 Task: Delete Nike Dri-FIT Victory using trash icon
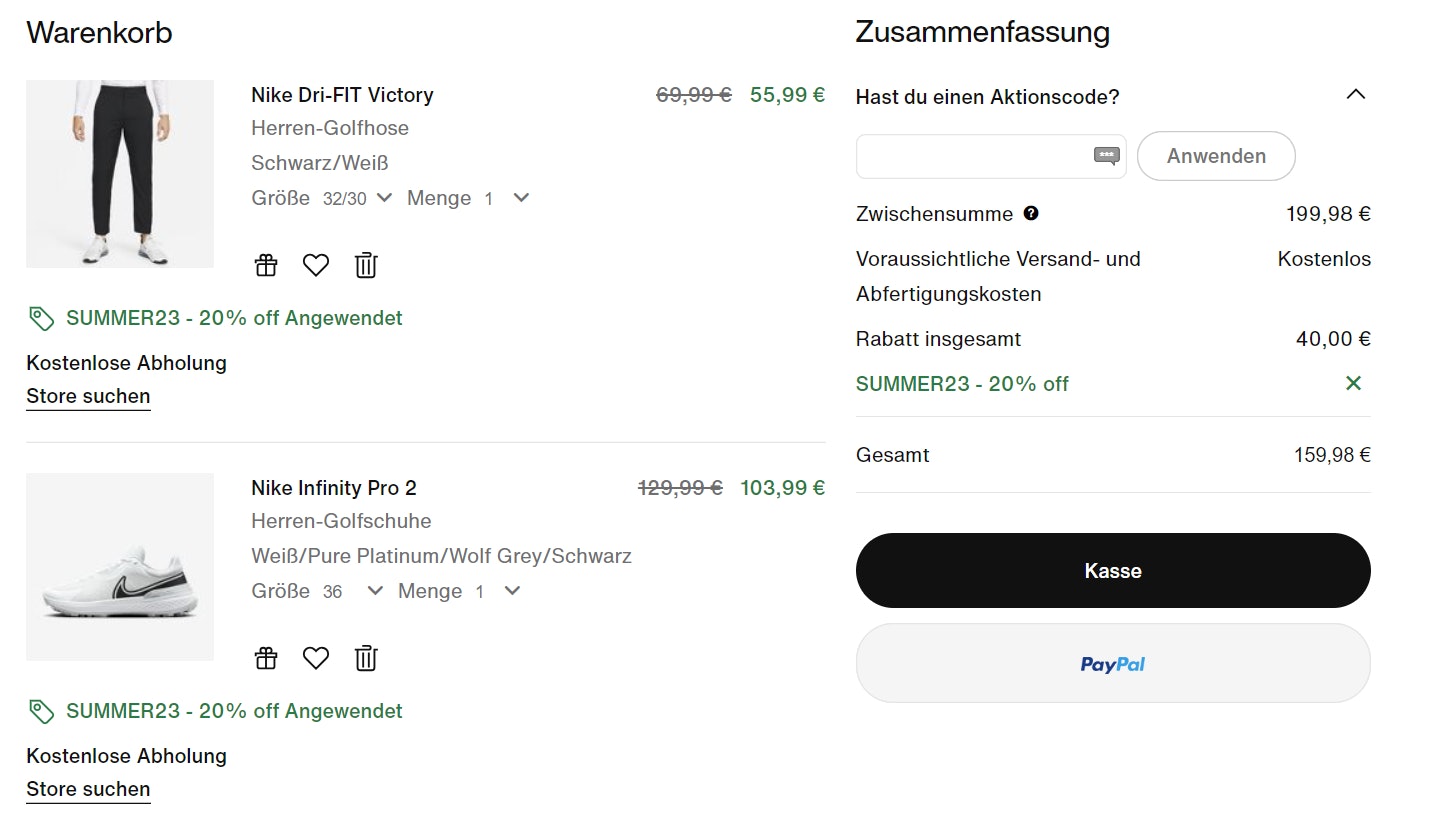[366, 264]
